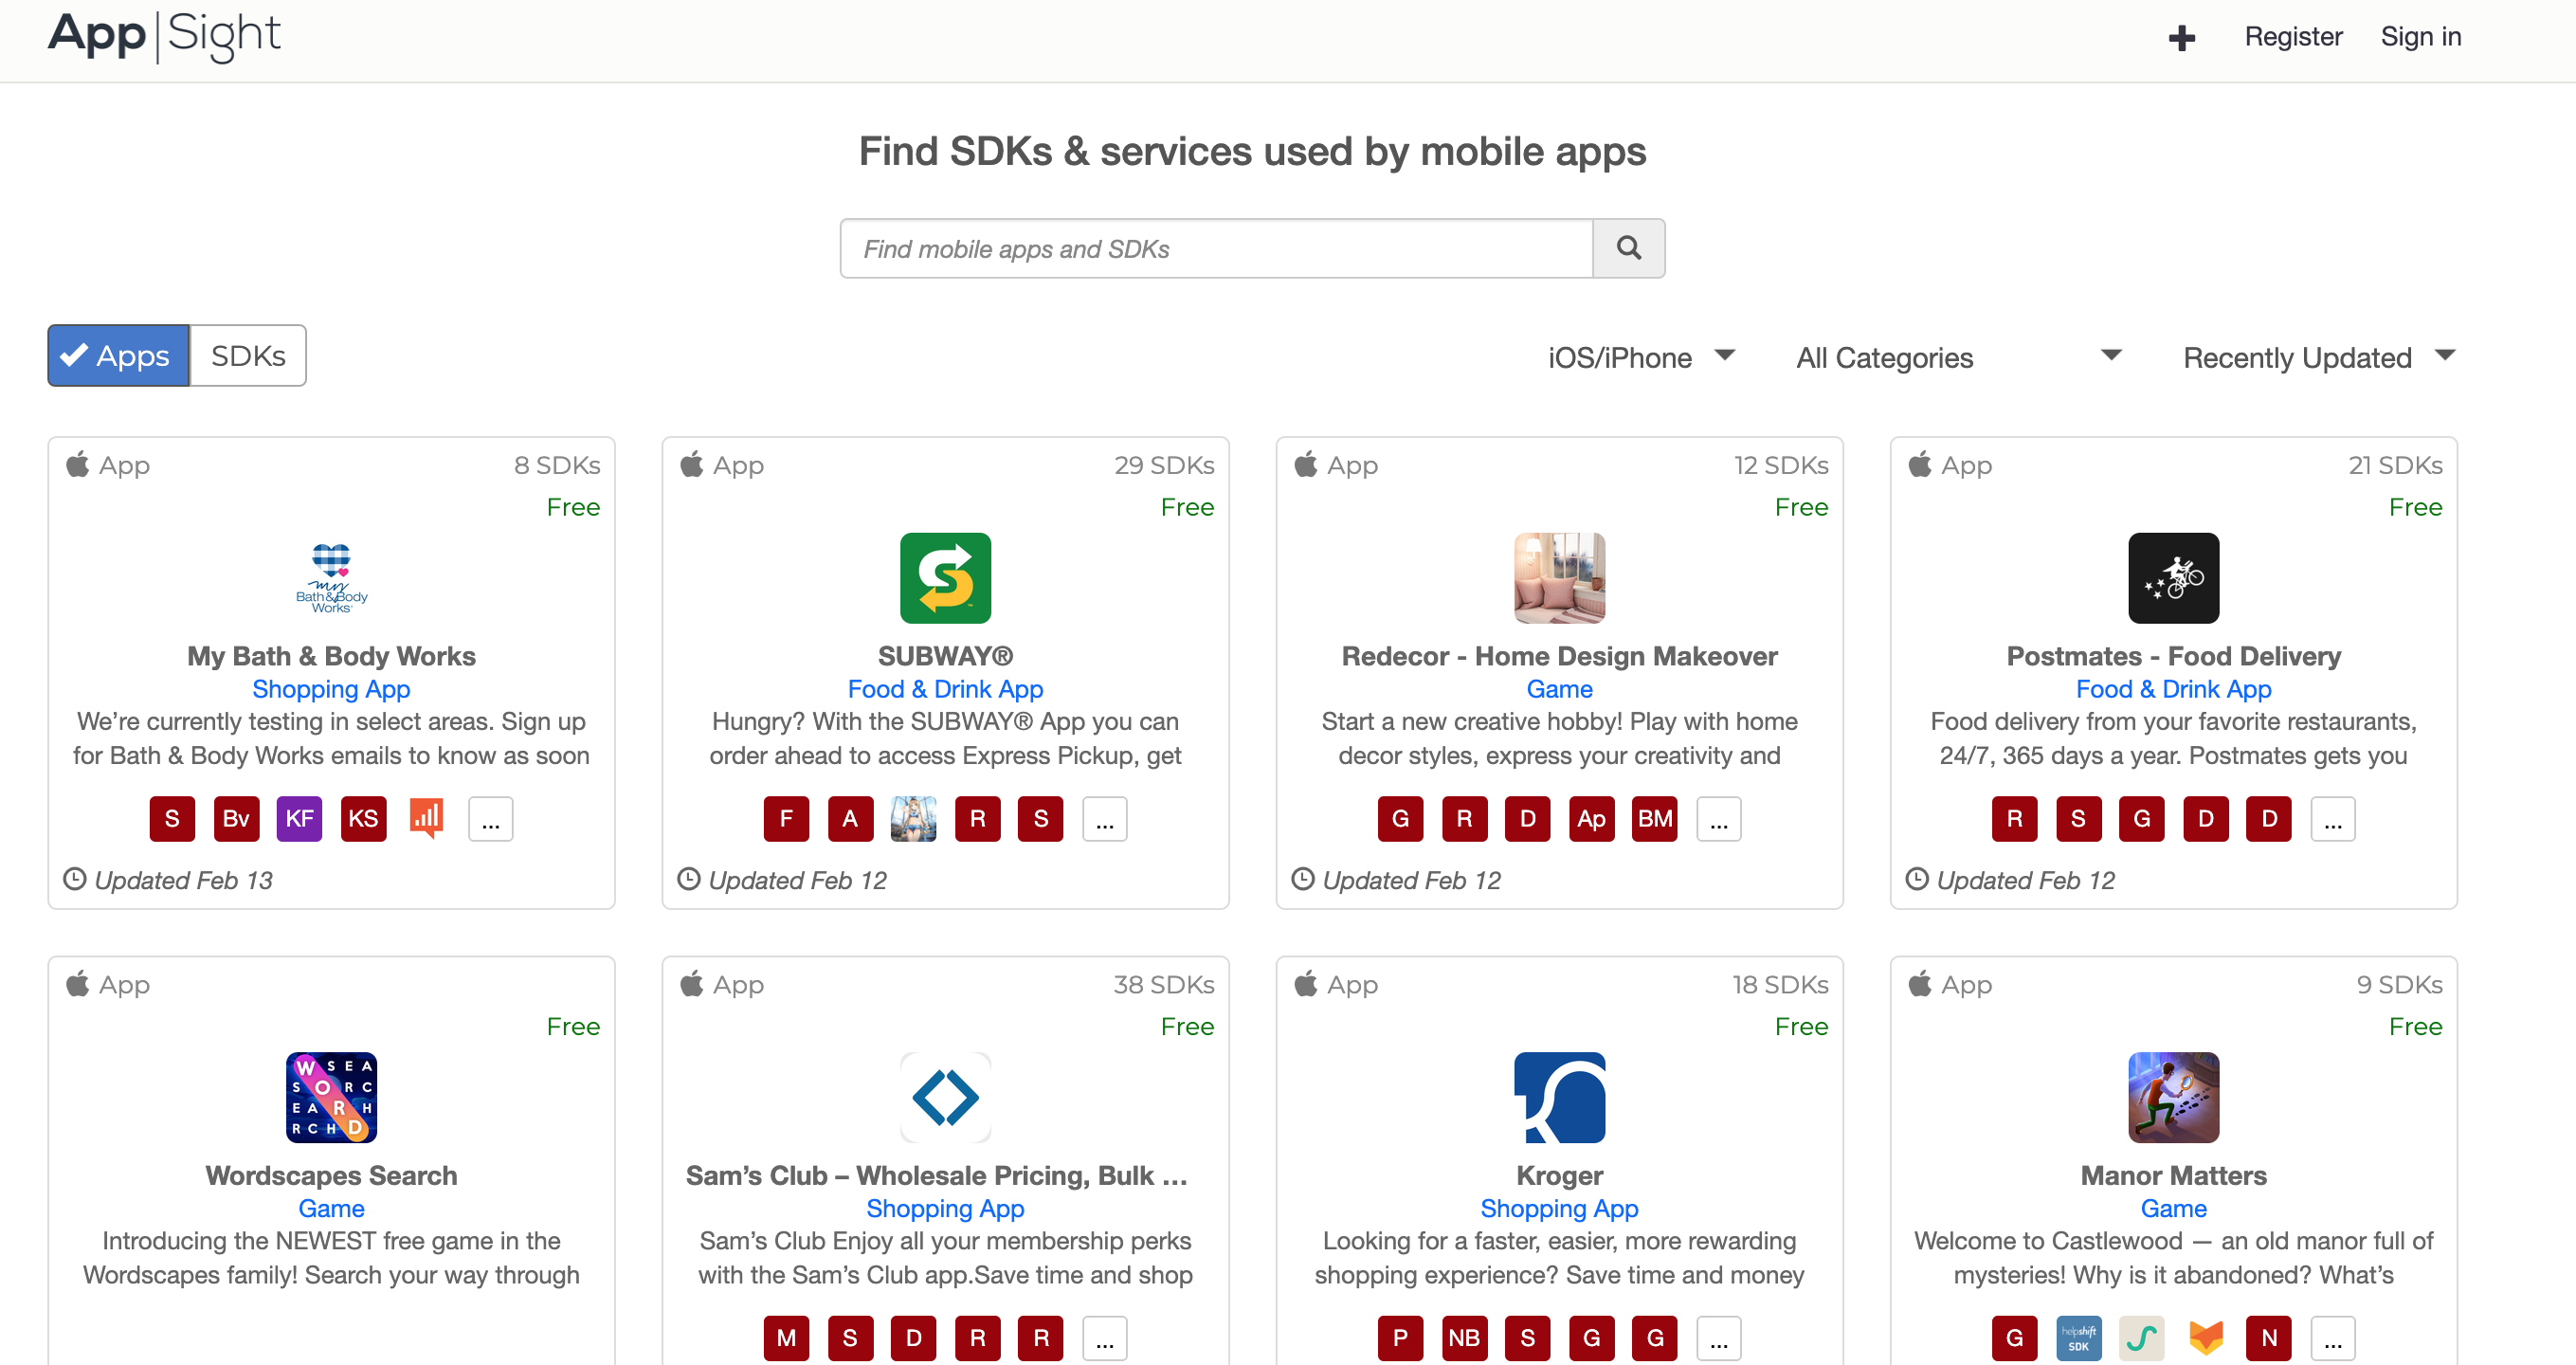The image size is (2576, 1365).
Task: Click the Ap SDK badge in Redecor card
Action: [1591, 819]
